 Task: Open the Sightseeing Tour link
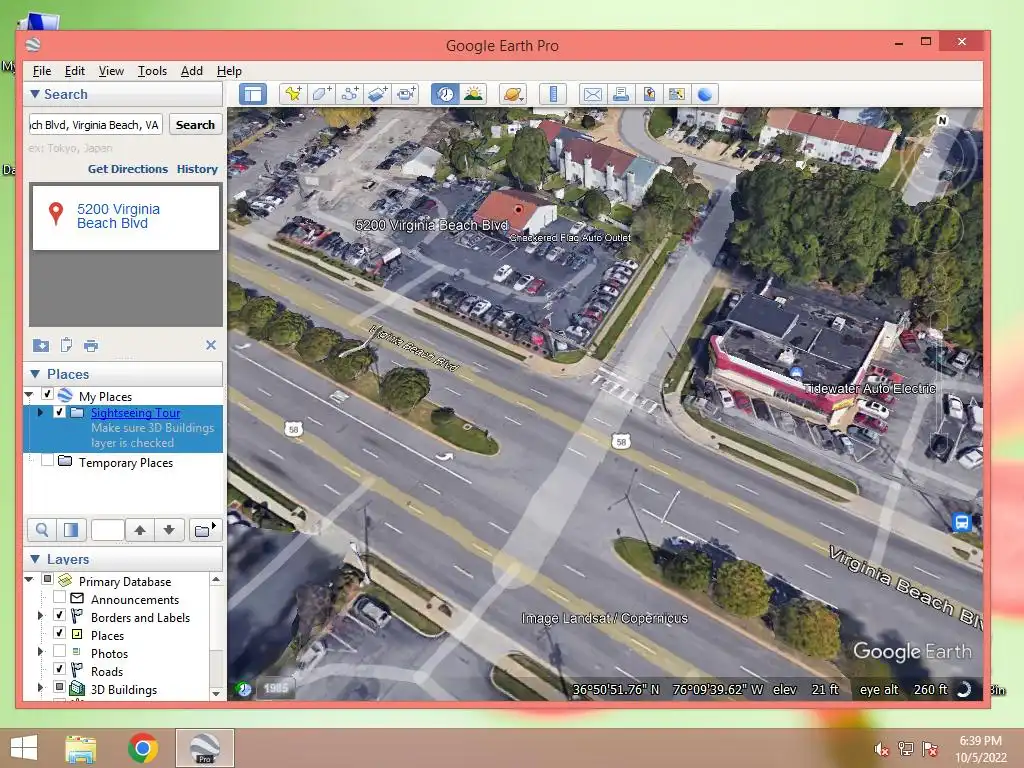coord(135,412)
